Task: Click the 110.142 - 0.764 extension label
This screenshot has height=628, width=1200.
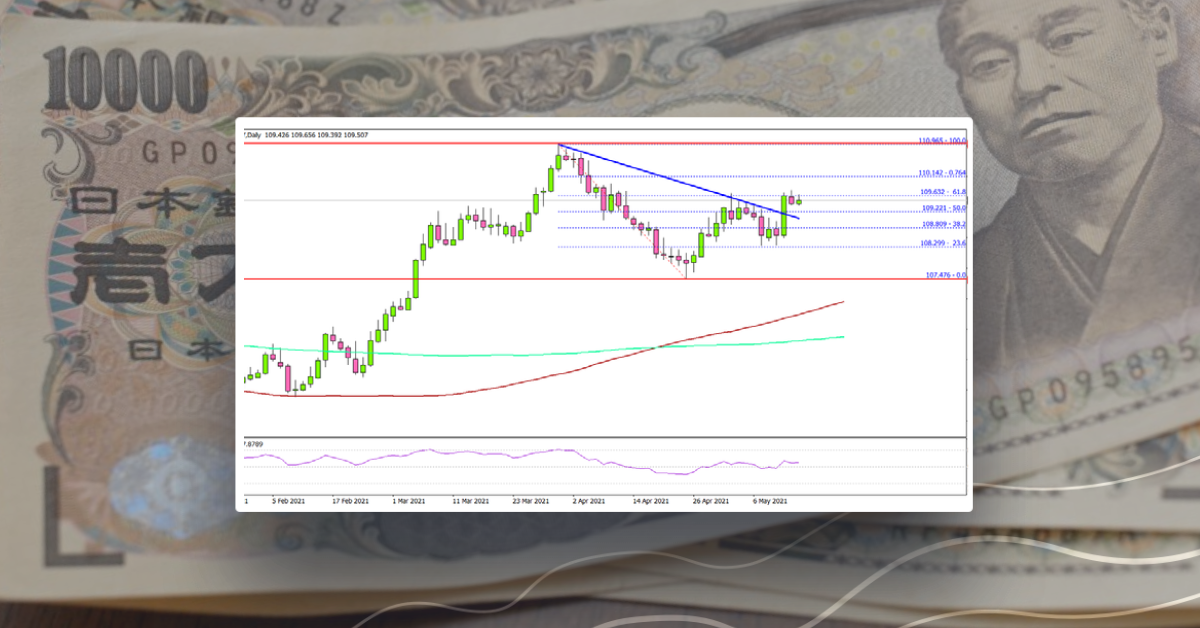Action: (941, 173)
